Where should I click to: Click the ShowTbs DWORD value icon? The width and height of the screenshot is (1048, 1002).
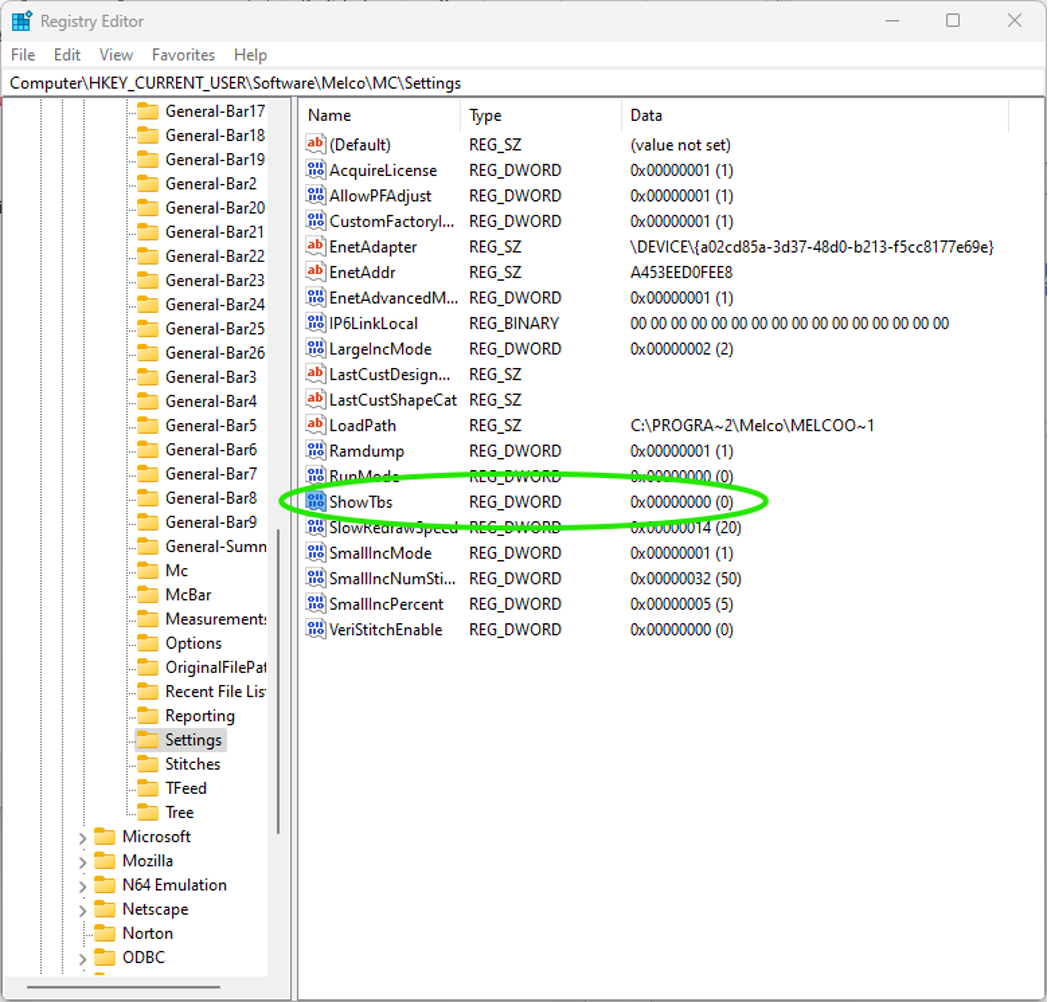coord(315,501)
